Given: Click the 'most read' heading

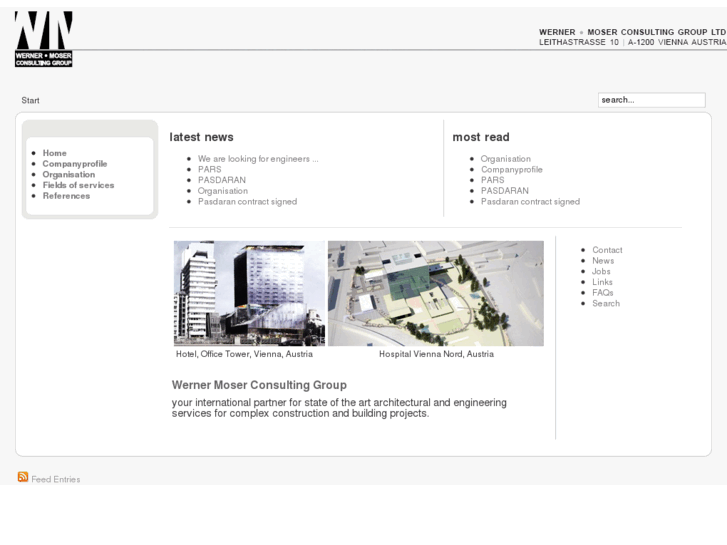Looking at the screenshot, I should [x=481, y=137].
